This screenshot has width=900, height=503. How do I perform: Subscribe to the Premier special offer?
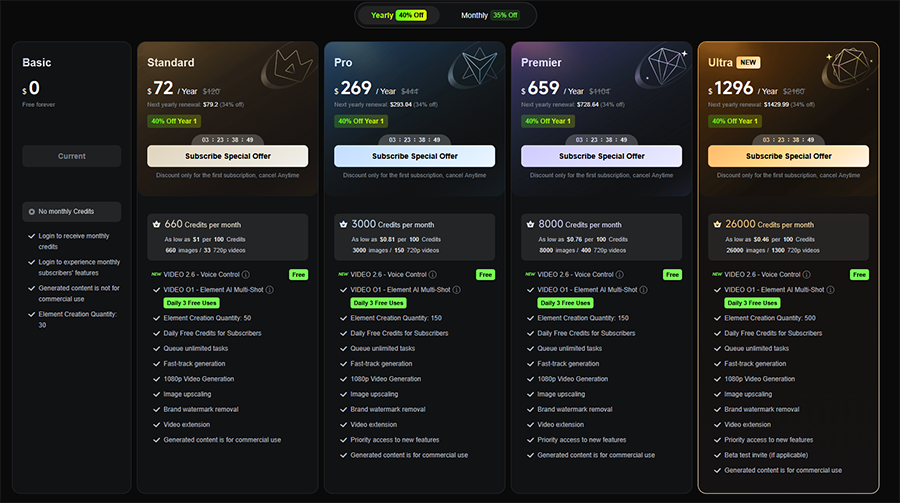tap(602, 156)
